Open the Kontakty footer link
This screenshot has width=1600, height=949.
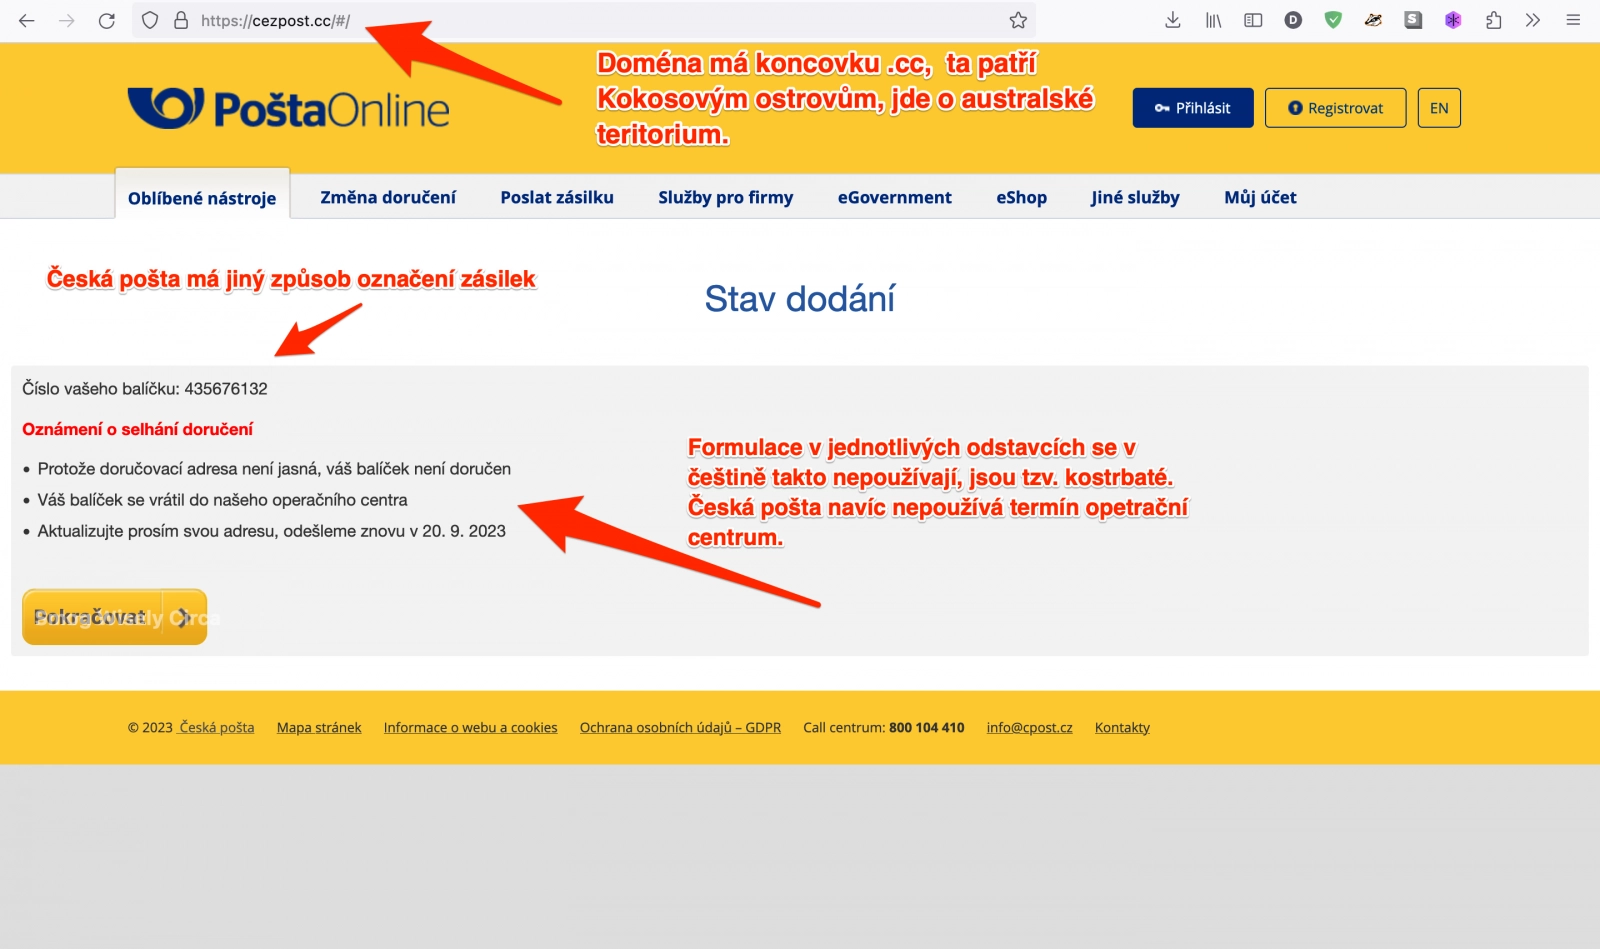[x=1122, y=727]
